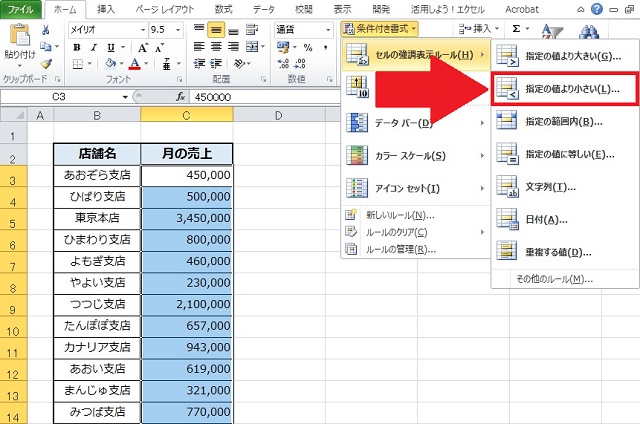Switch to the ページ レイアウト tab
This screenshot has width=640, height=424.
coord(165,9)
